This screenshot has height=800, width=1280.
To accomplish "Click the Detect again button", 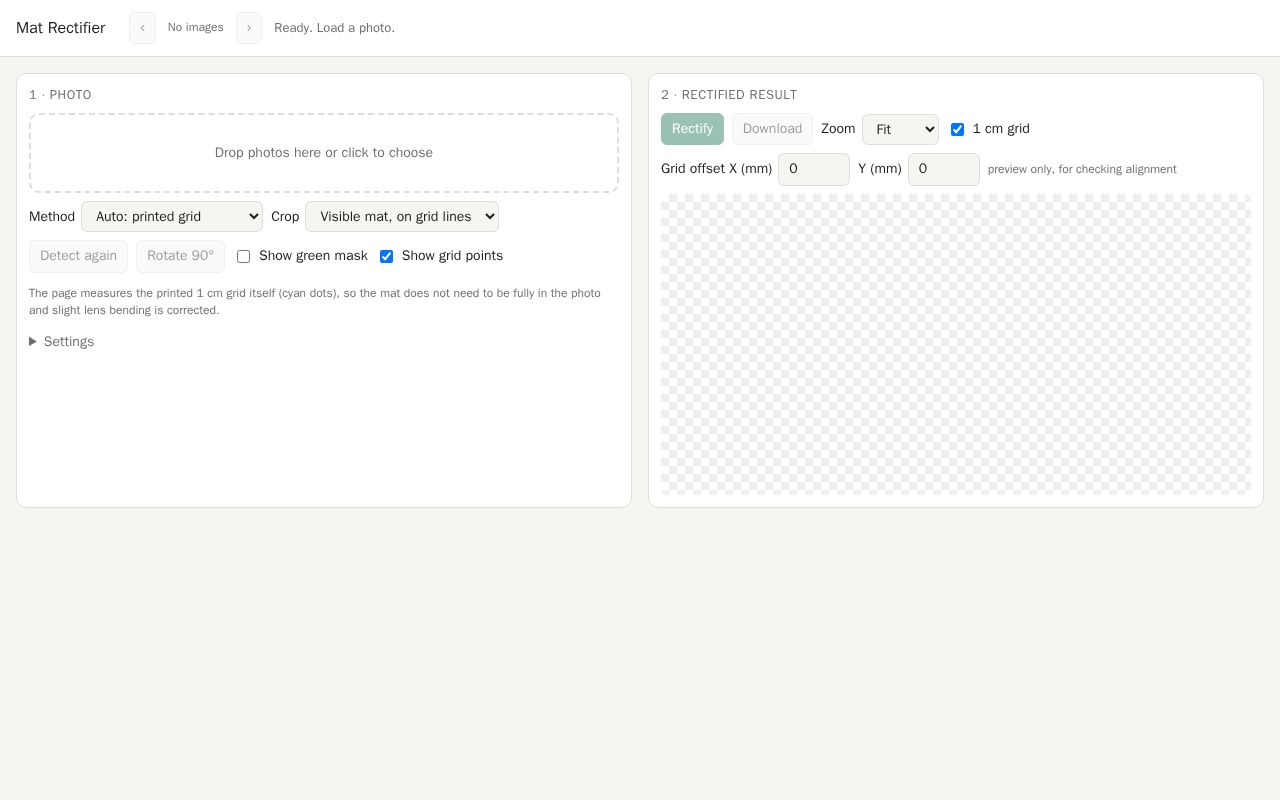I will (x=78, y=256).
